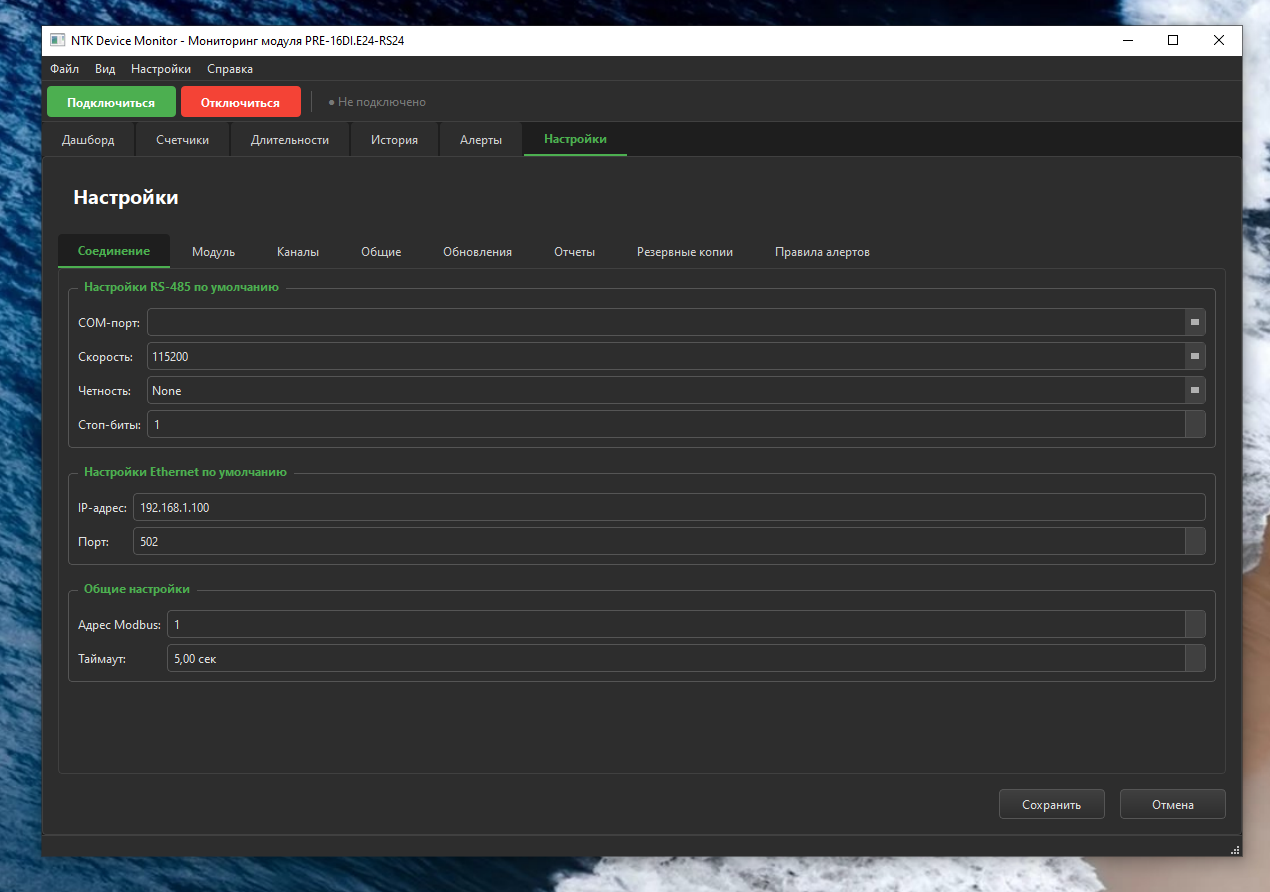Click the green Подключиться button
The width and height of the screenshot is (1270, 892).
[x=111, y=102]
